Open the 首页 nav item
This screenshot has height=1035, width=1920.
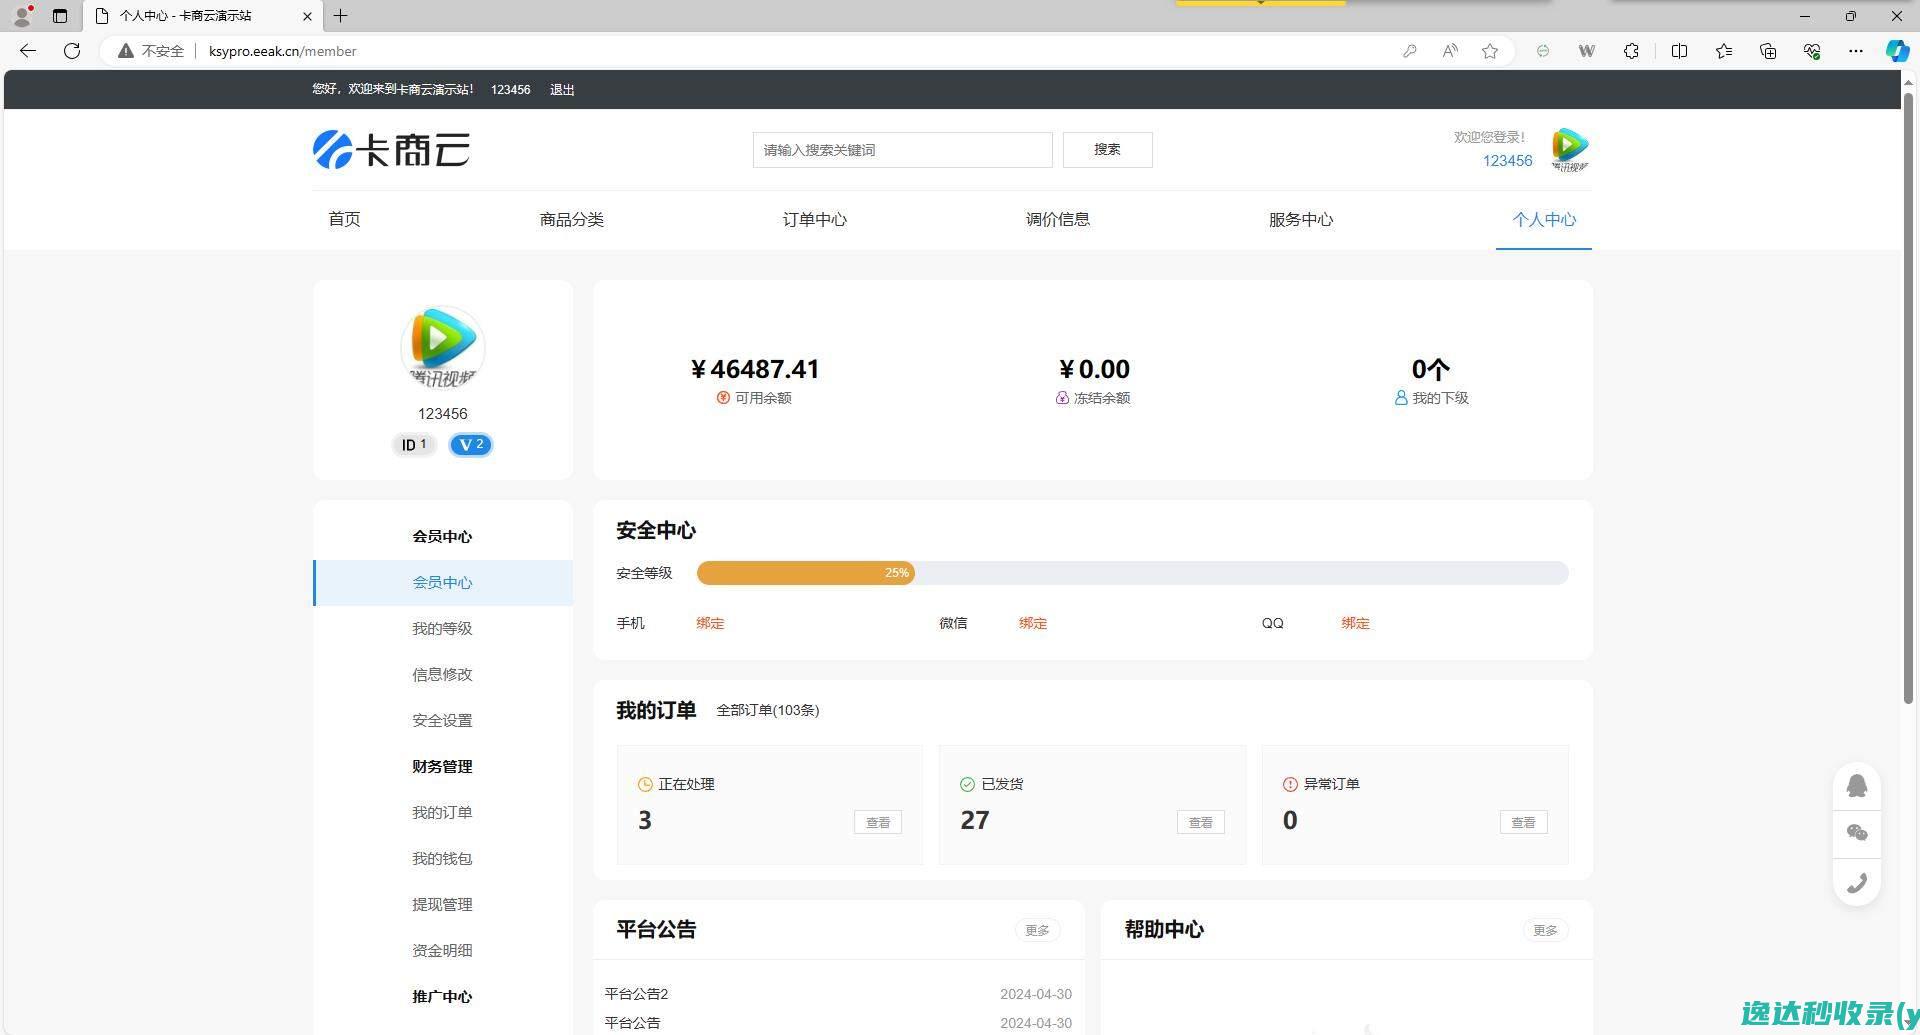344,219
